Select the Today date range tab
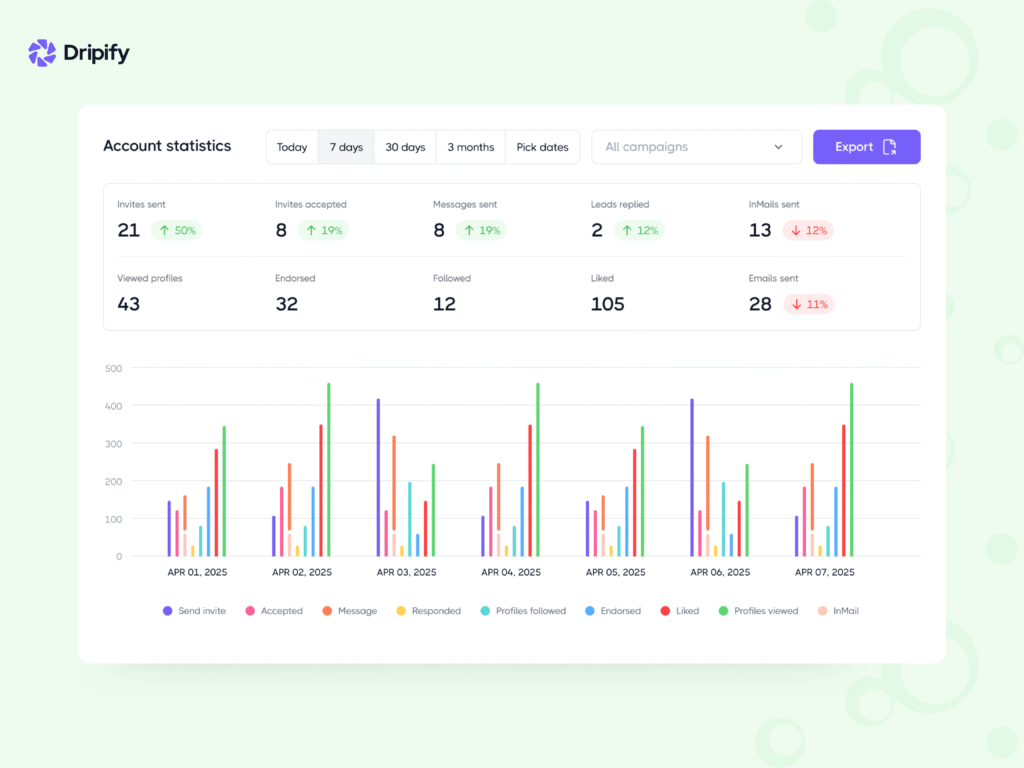Viewport: 1024px width, 768px height. pos(292,146)
